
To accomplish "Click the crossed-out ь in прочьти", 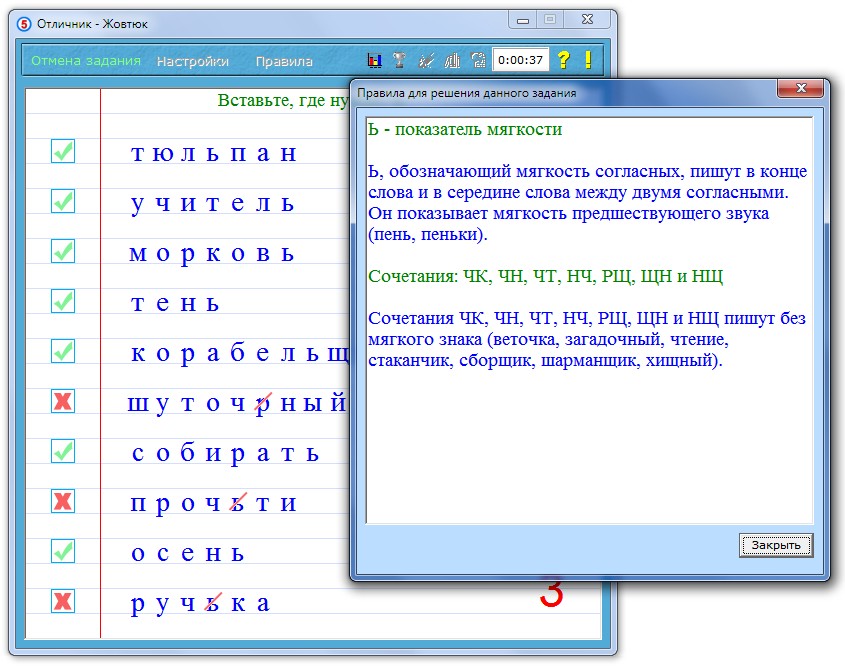I will coord(238,503).
